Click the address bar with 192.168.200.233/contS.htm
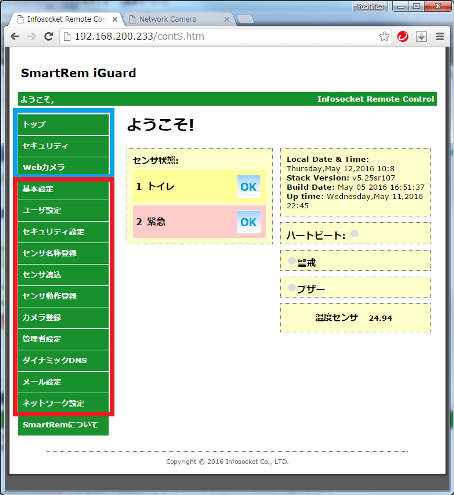 click(x=220, y=36)
